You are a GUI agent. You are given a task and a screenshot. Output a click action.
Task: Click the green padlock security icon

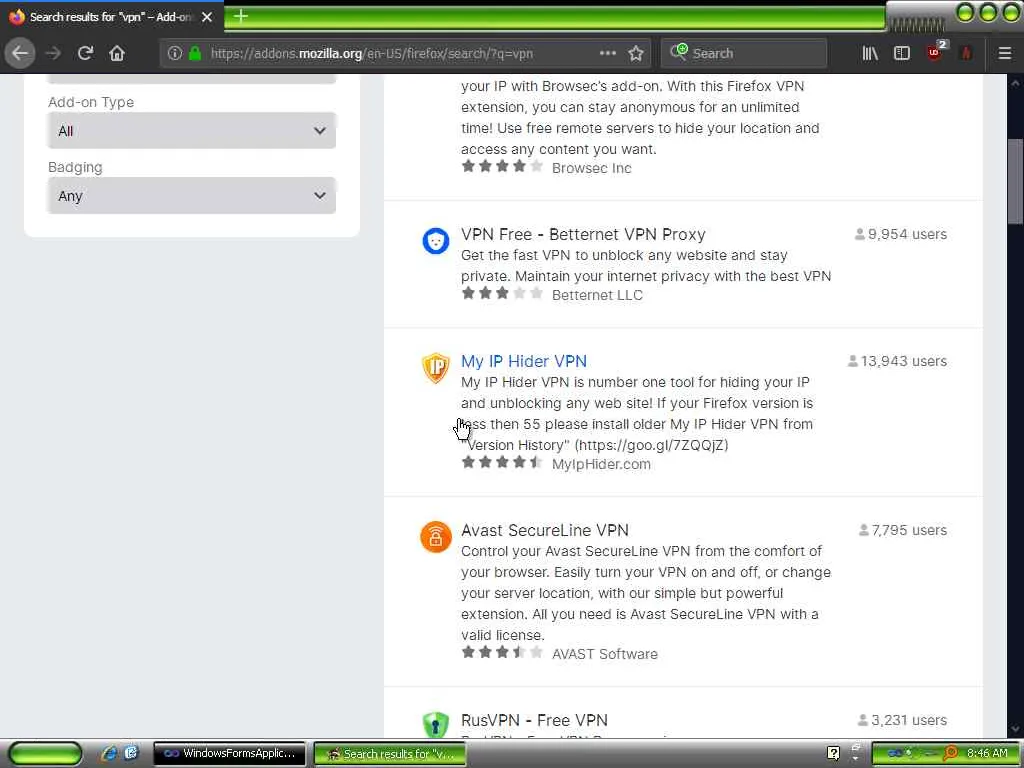[195, 53]
